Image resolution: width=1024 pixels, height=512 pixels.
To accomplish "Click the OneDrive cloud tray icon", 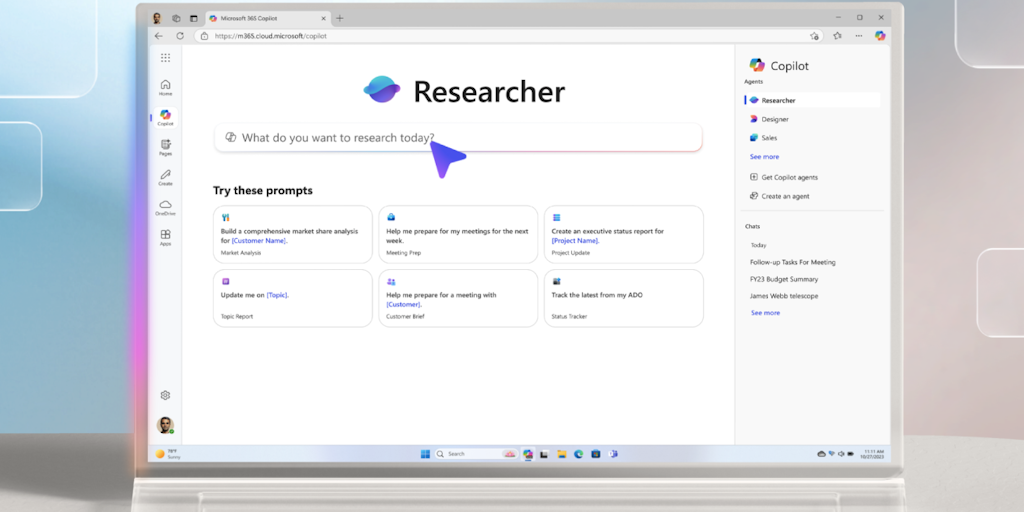I will 822,454.
